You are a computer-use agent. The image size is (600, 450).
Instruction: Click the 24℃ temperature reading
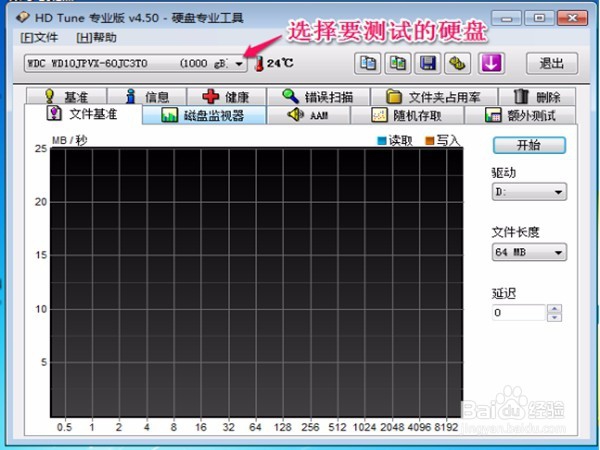[x=280, y=63]
